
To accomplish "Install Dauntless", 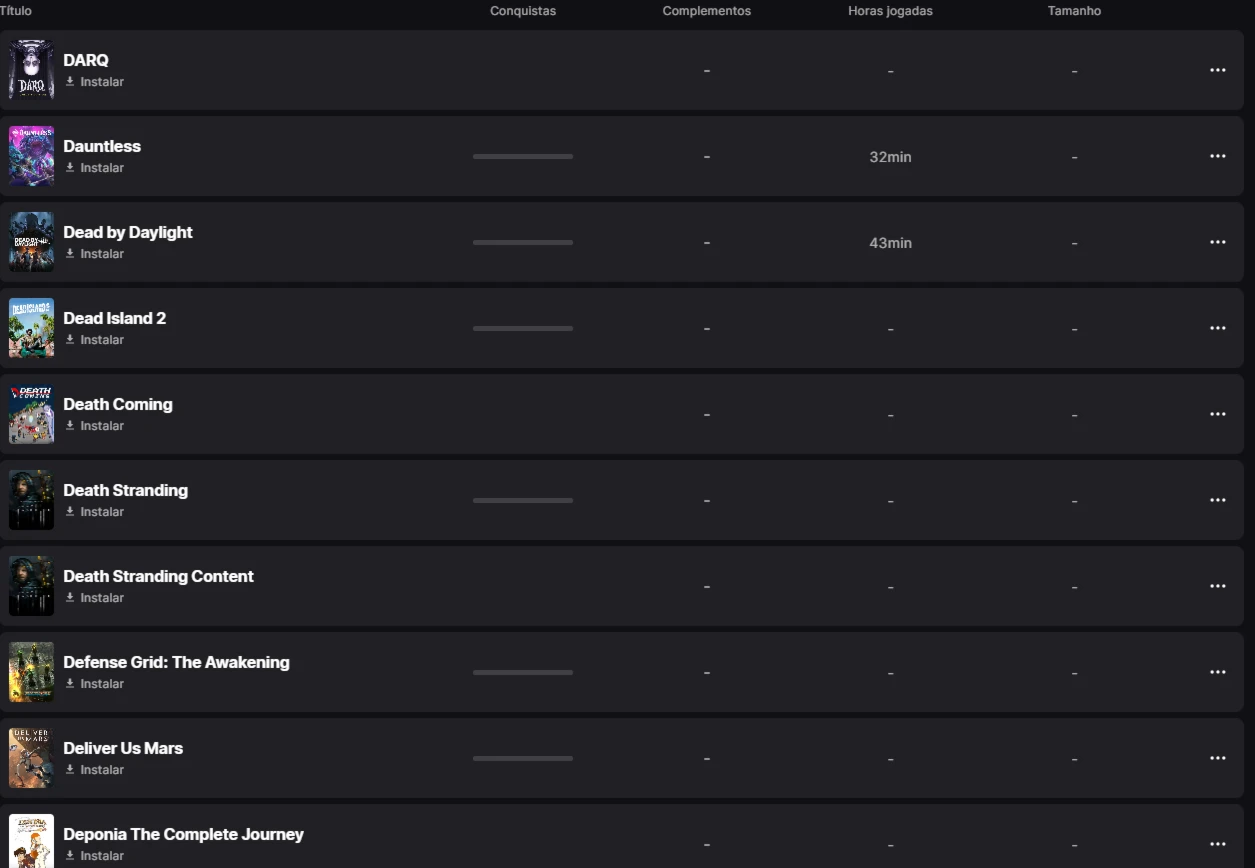I will tap(95, 168).
